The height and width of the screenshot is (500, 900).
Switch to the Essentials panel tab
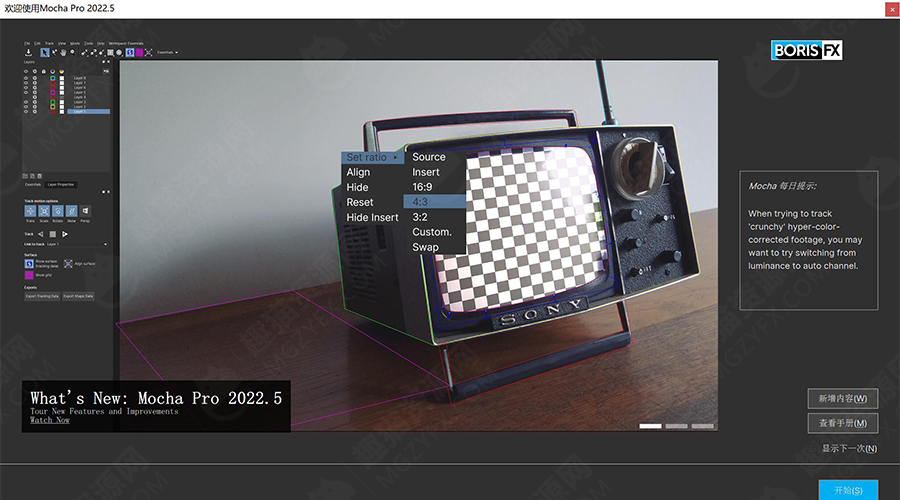click(x=33, y=184)
